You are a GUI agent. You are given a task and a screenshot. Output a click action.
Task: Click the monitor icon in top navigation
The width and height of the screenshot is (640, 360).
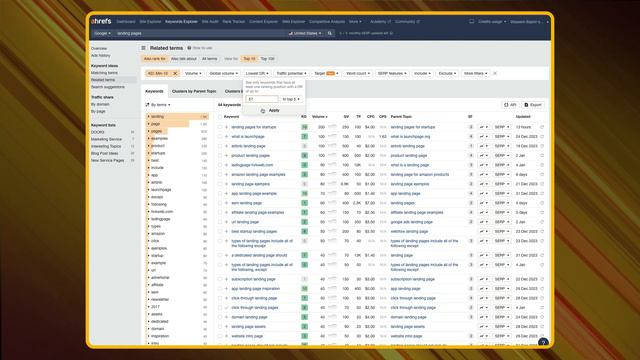[471, 22]
